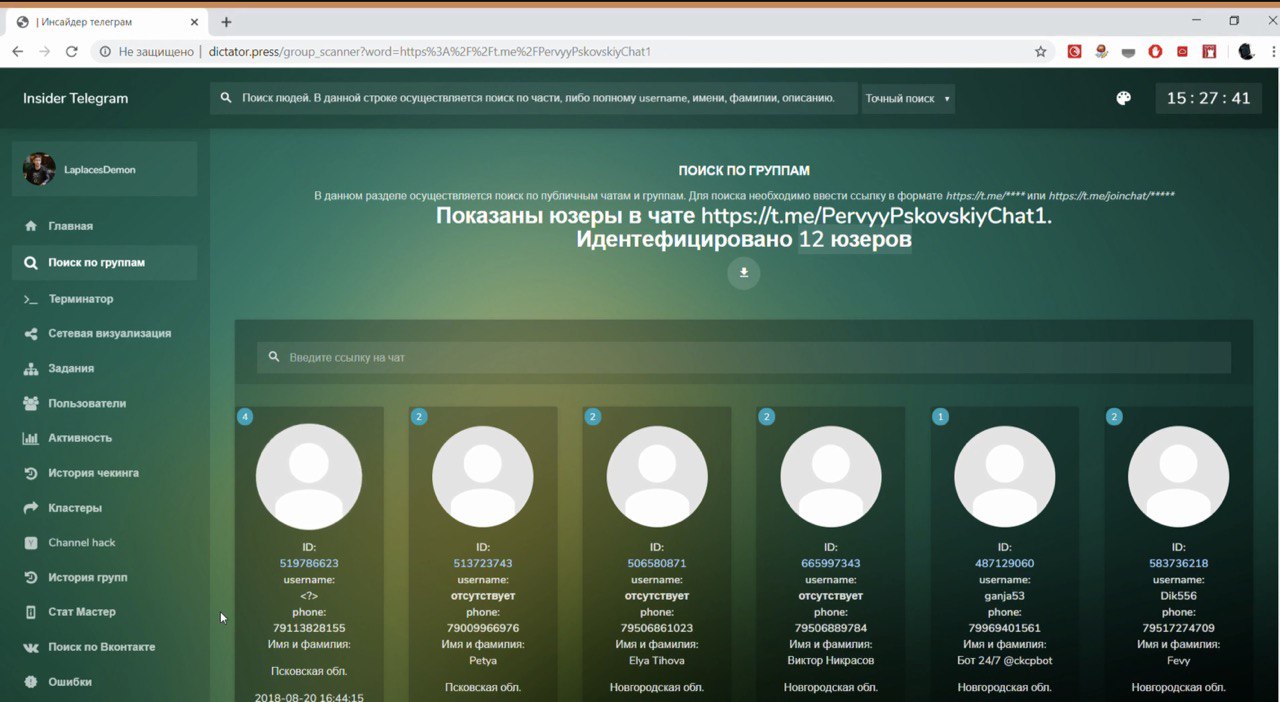Click the download users list button

(744, 273)
